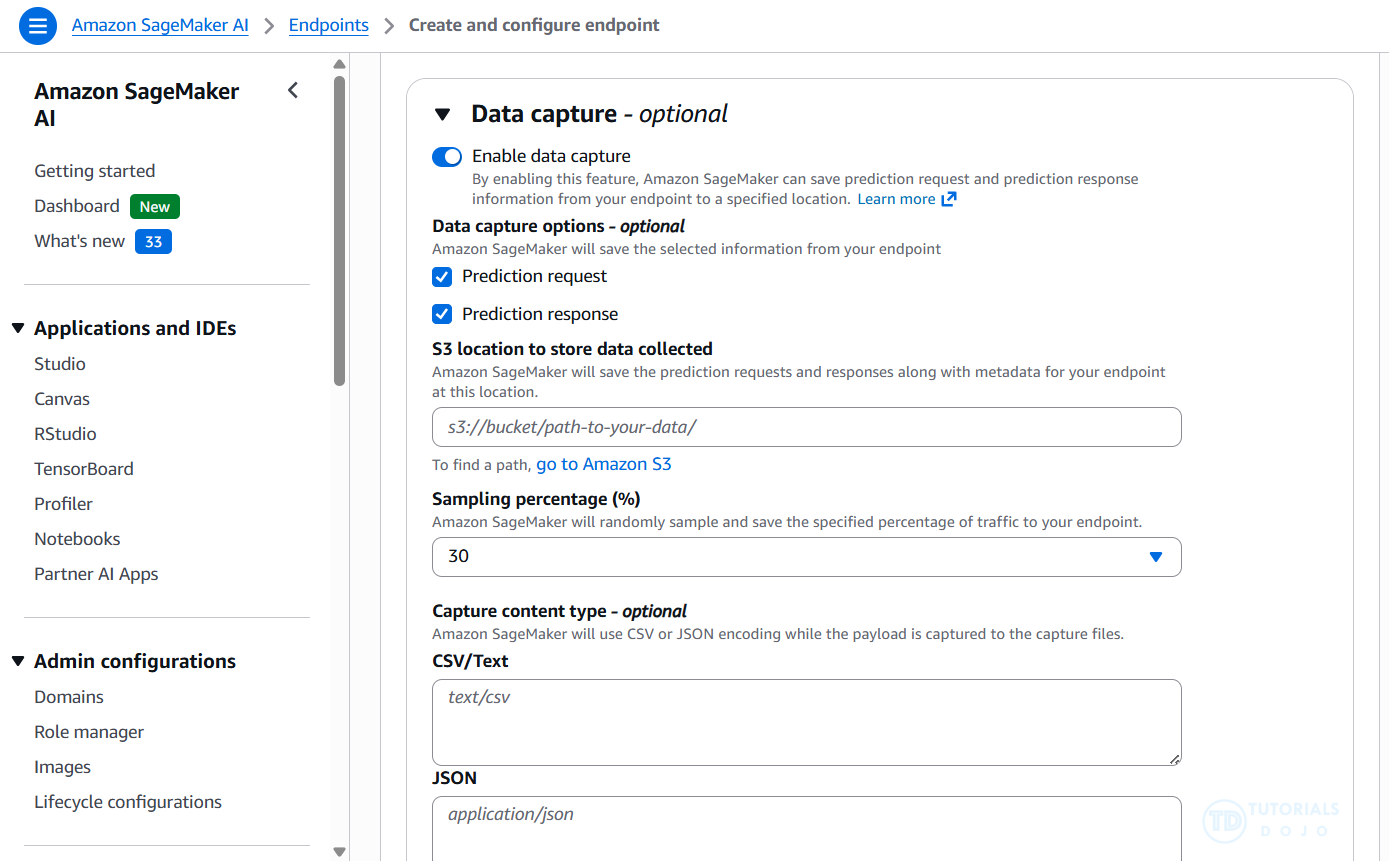Viewport: 1390px width, 861px height.
Task: Select Notebooks in the sidebar
Action: [77, 539]
